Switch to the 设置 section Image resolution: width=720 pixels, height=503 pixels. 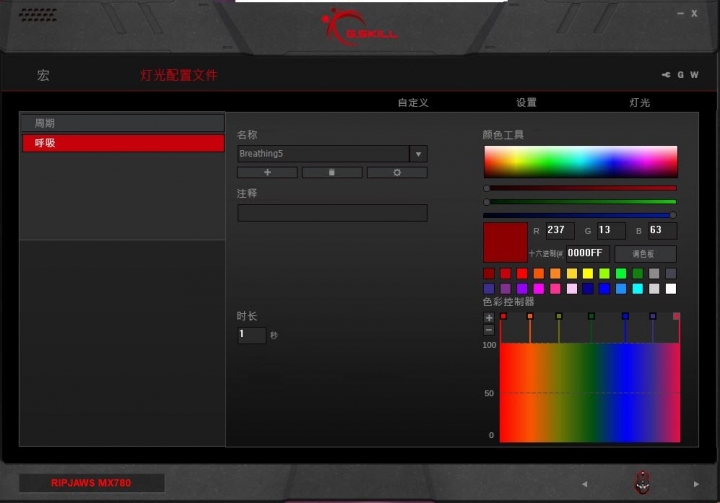pyautogui.click(x=526, y=102)
